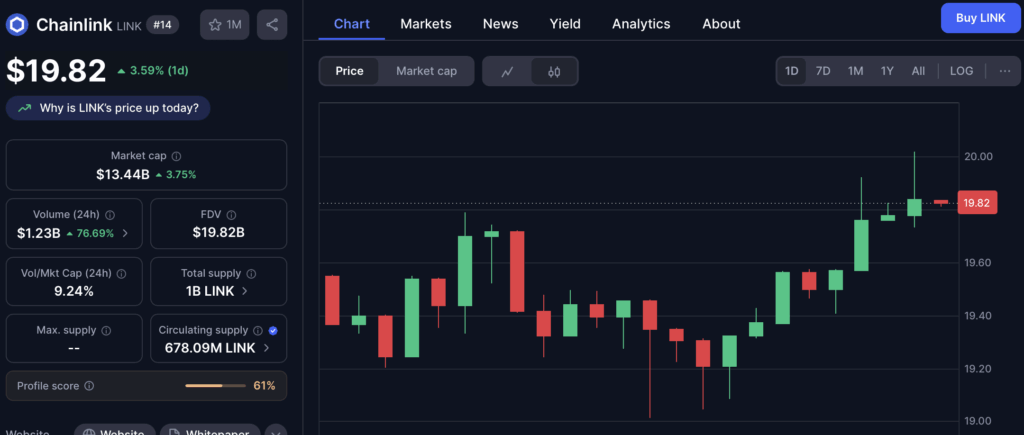Show FDV info icon
1024x435 pixels.
click(231, 214)
